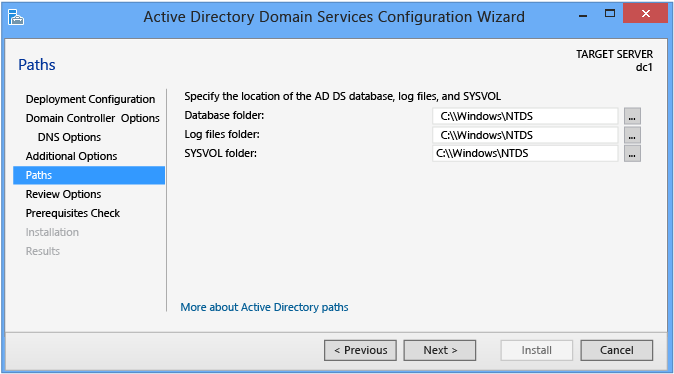The width and height of the screenshot is (674, 374).
Task: Browse for the Log files folder location
Action: [x=632, y=135]
